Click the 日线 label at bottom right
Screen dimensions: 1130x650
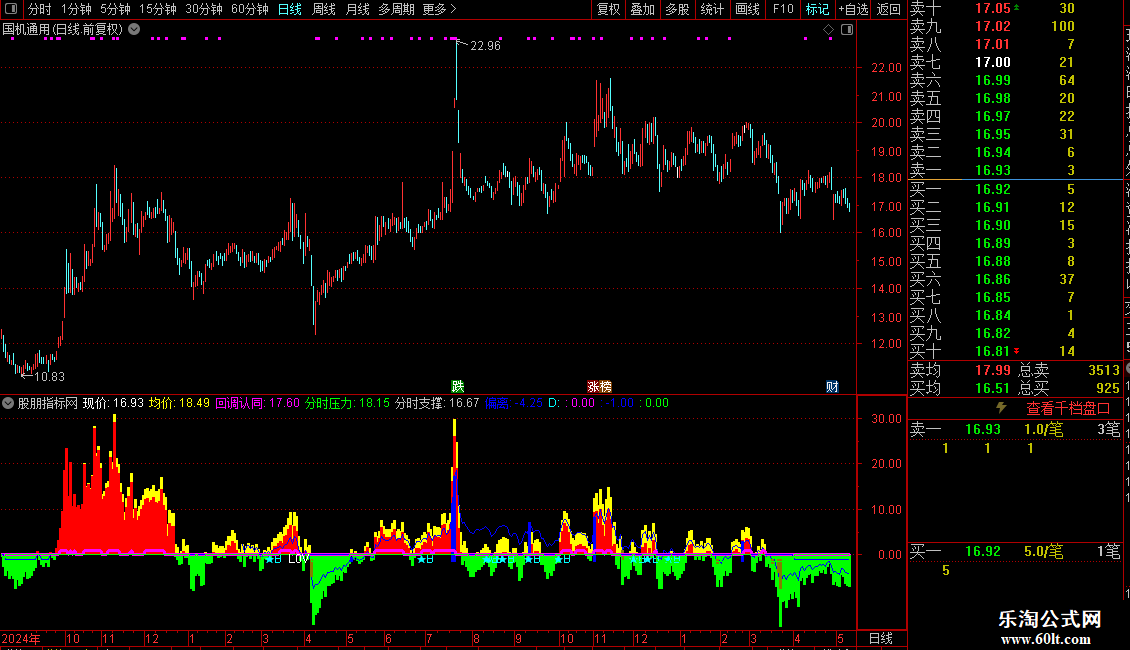coord(881,638)
